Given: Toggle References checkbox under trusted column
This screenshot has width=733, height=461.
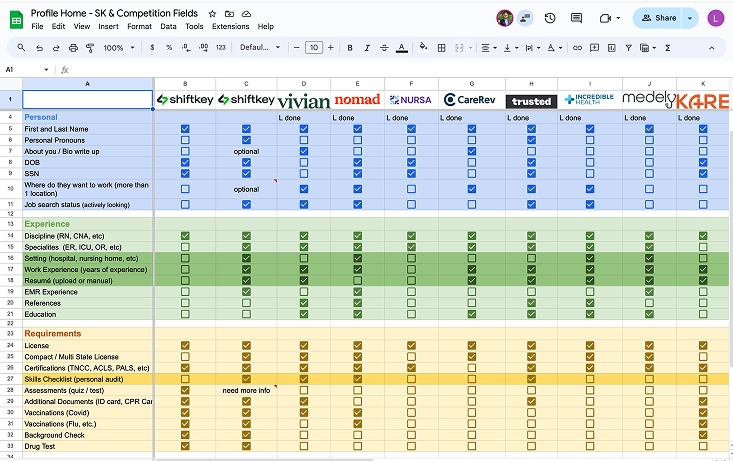Looking at the screenshot, I should (532, 303).
